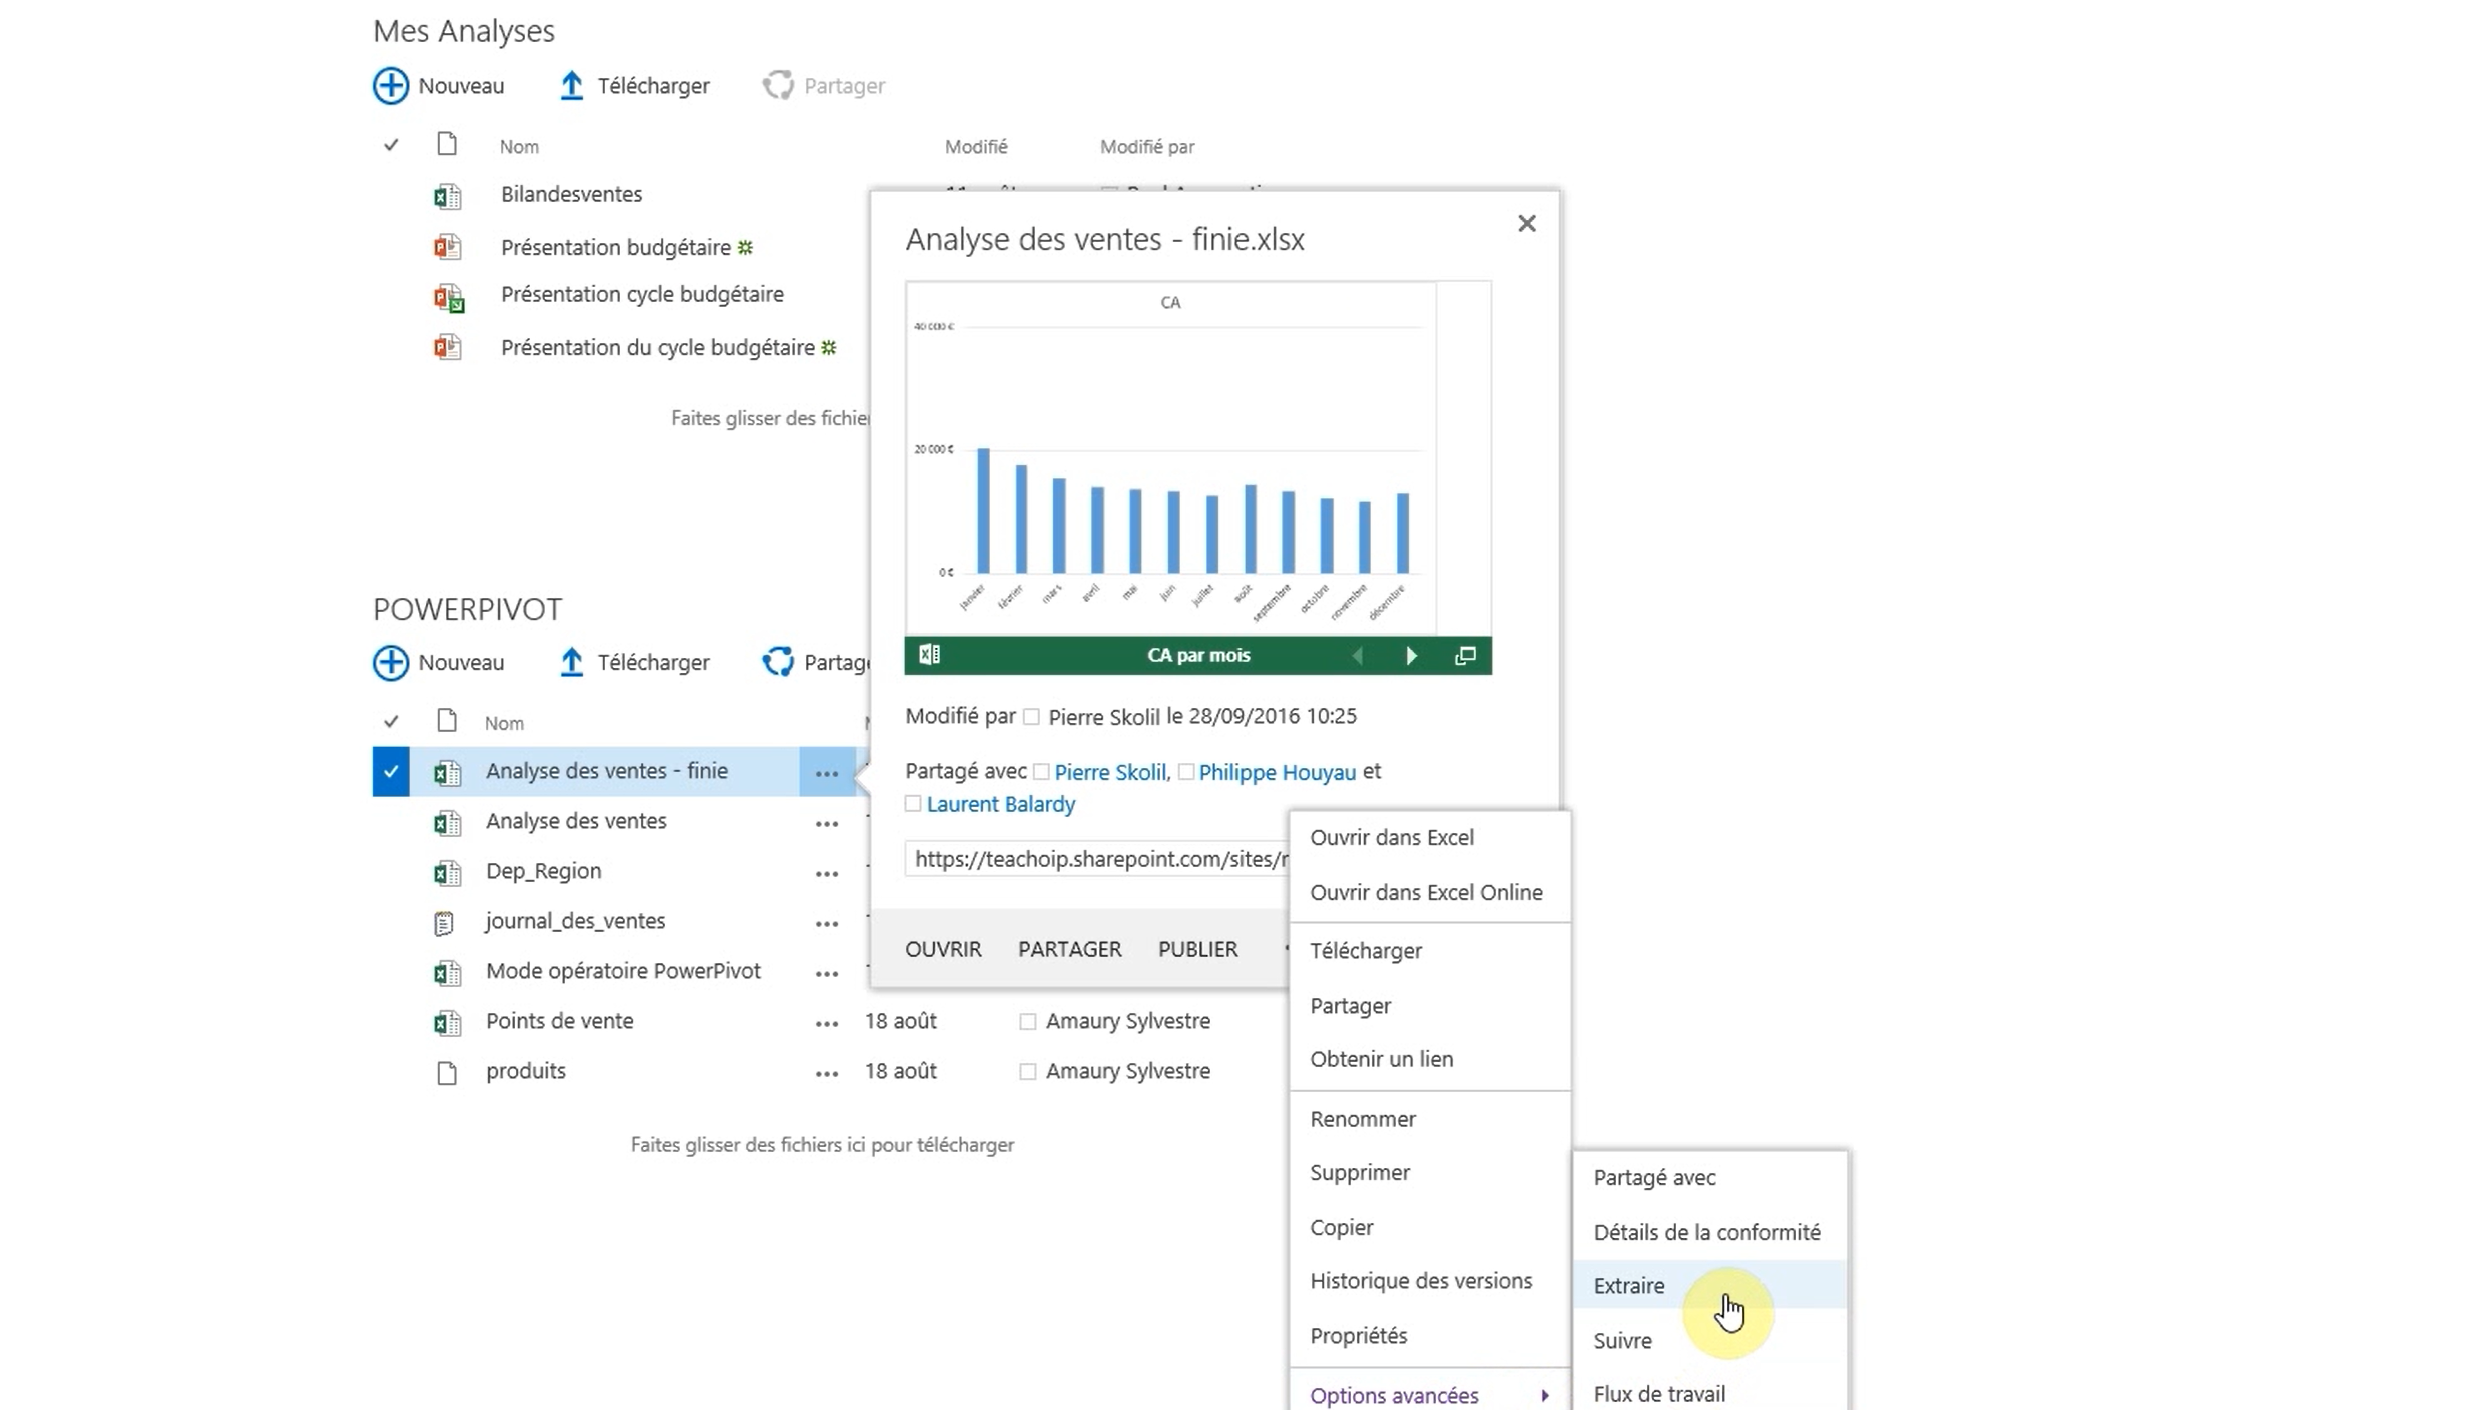
Task: Expand the Options avancées submenu
Action: point(1430,1395)
